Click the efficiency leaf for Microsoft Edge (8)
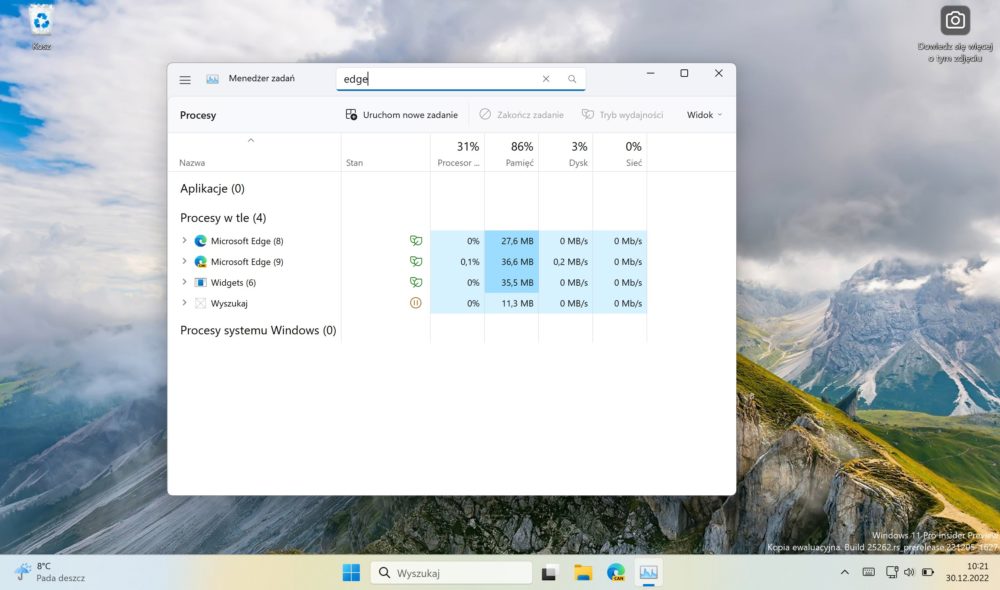1000x590 pixels. pos(416,240)
